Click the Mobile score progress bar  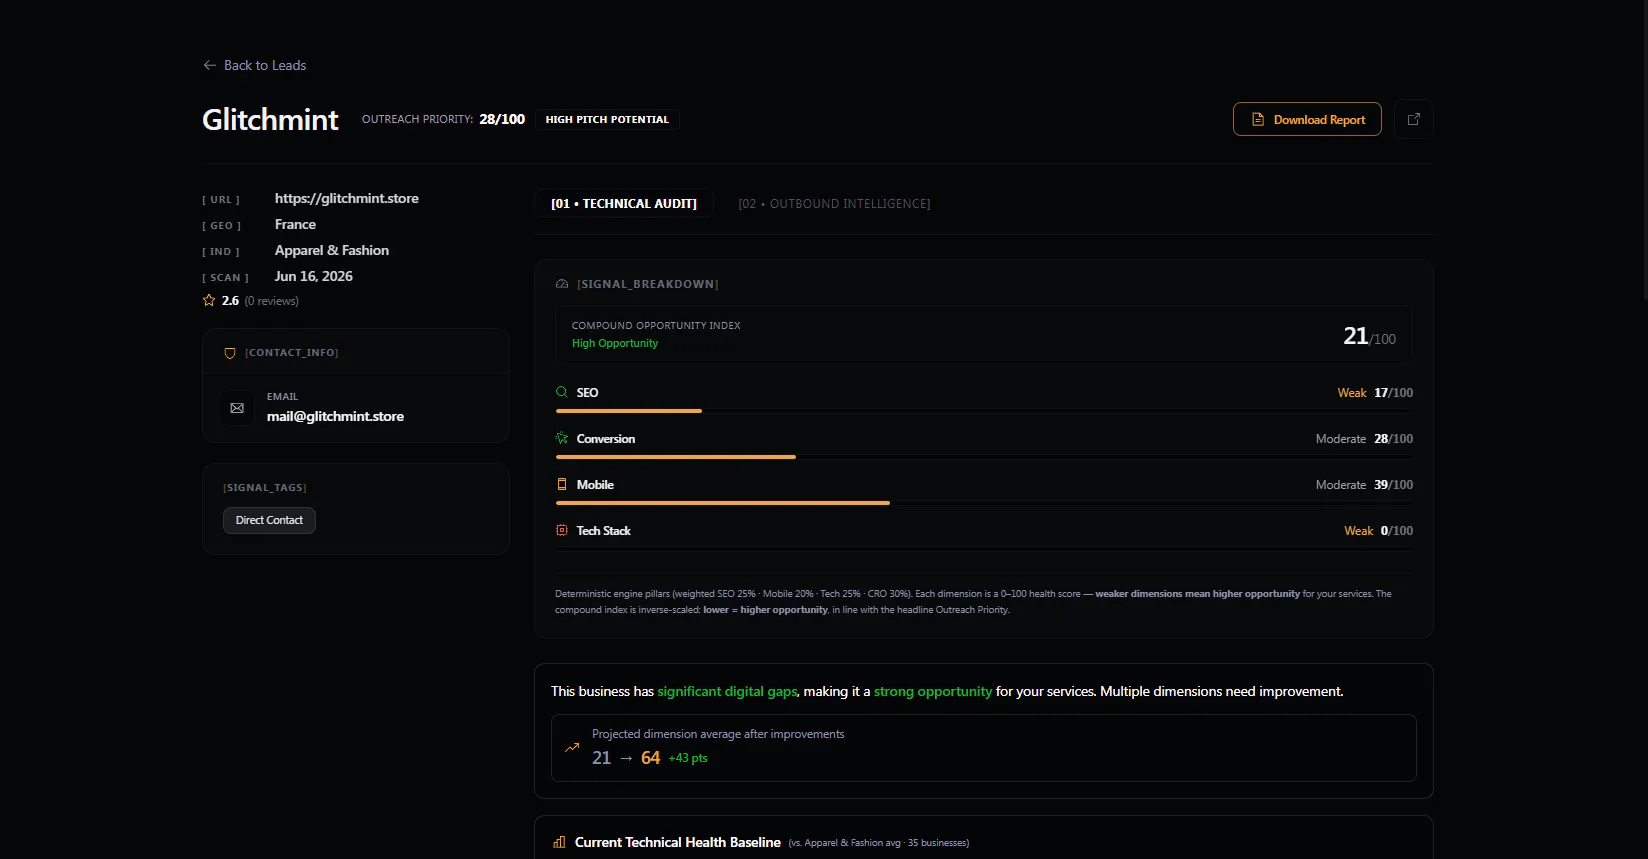click(x=984, y=503)
